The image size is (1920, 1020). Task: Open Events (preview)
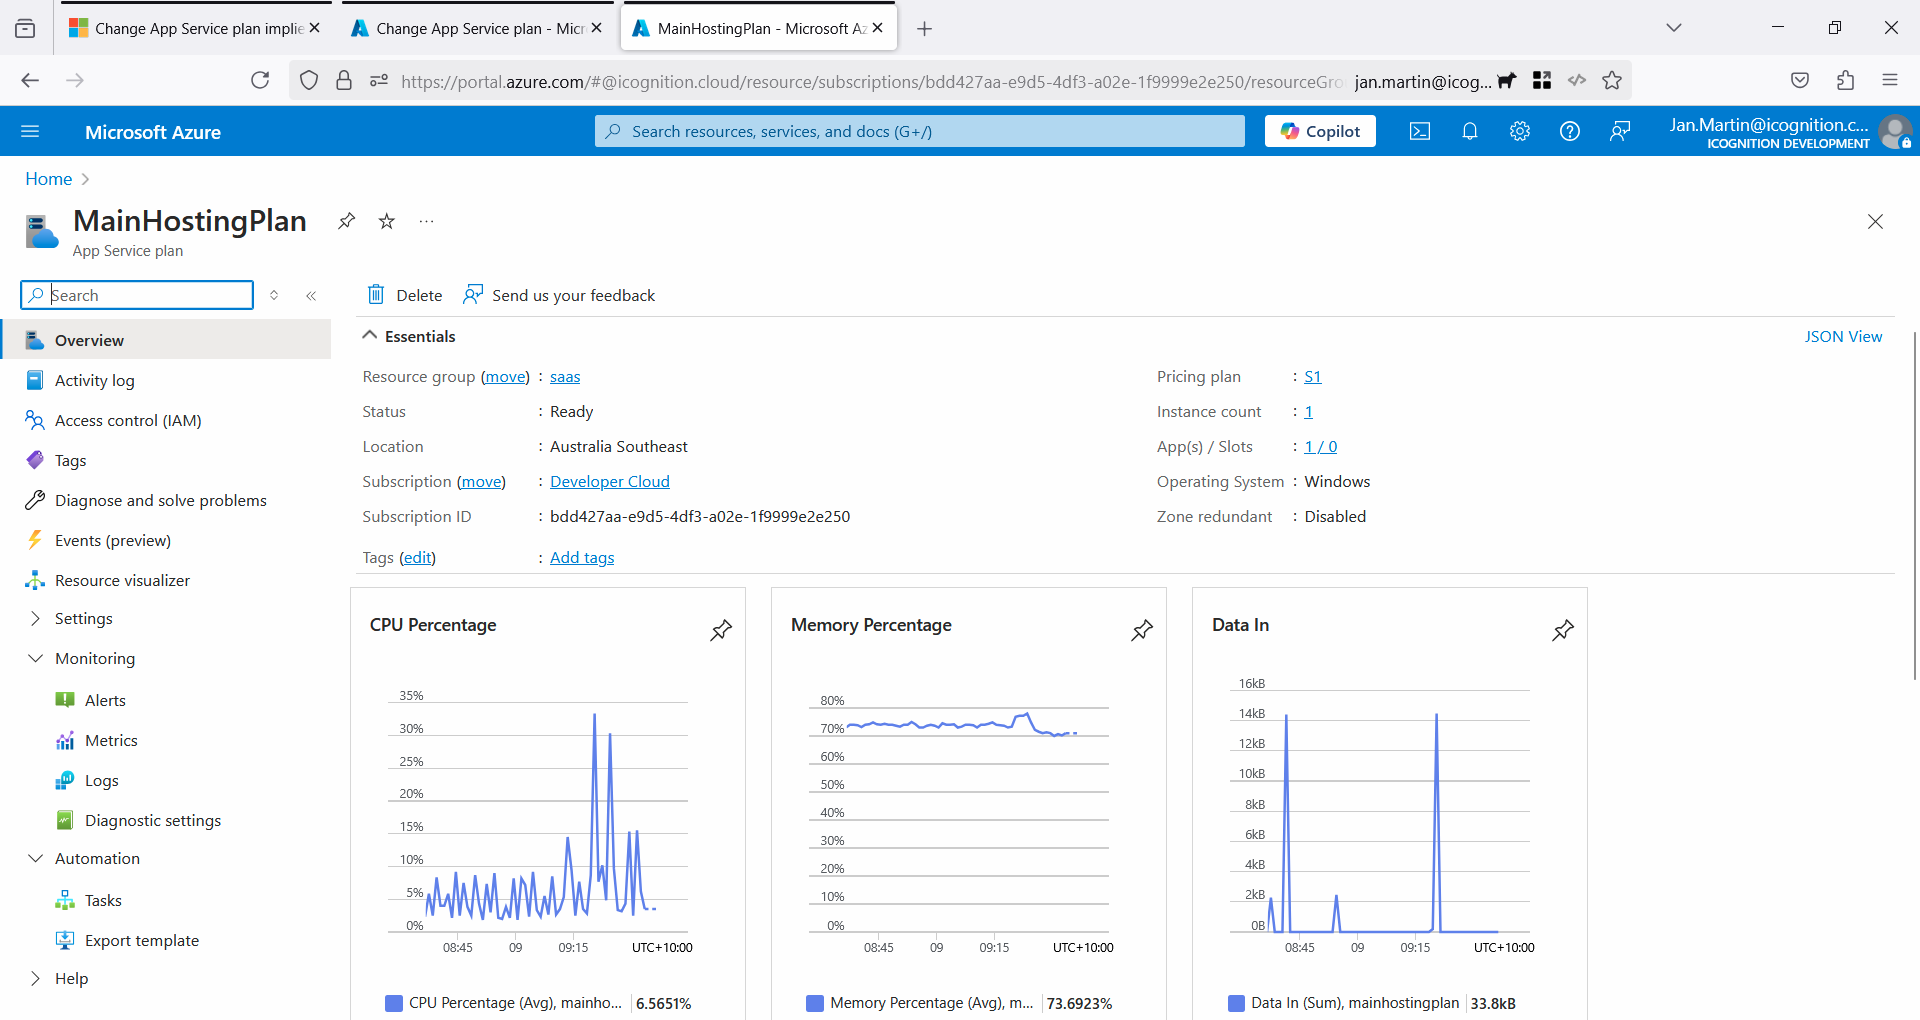[x=112, y=540]
